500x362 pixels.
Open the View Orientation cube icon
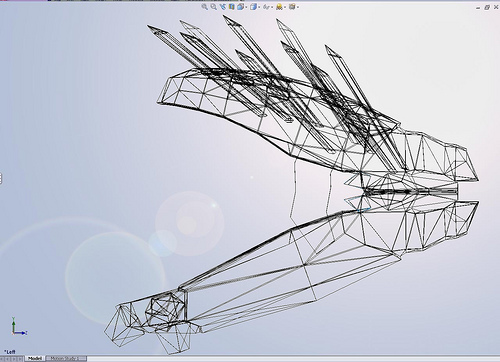pyautogui.click(x=241, y=7)
